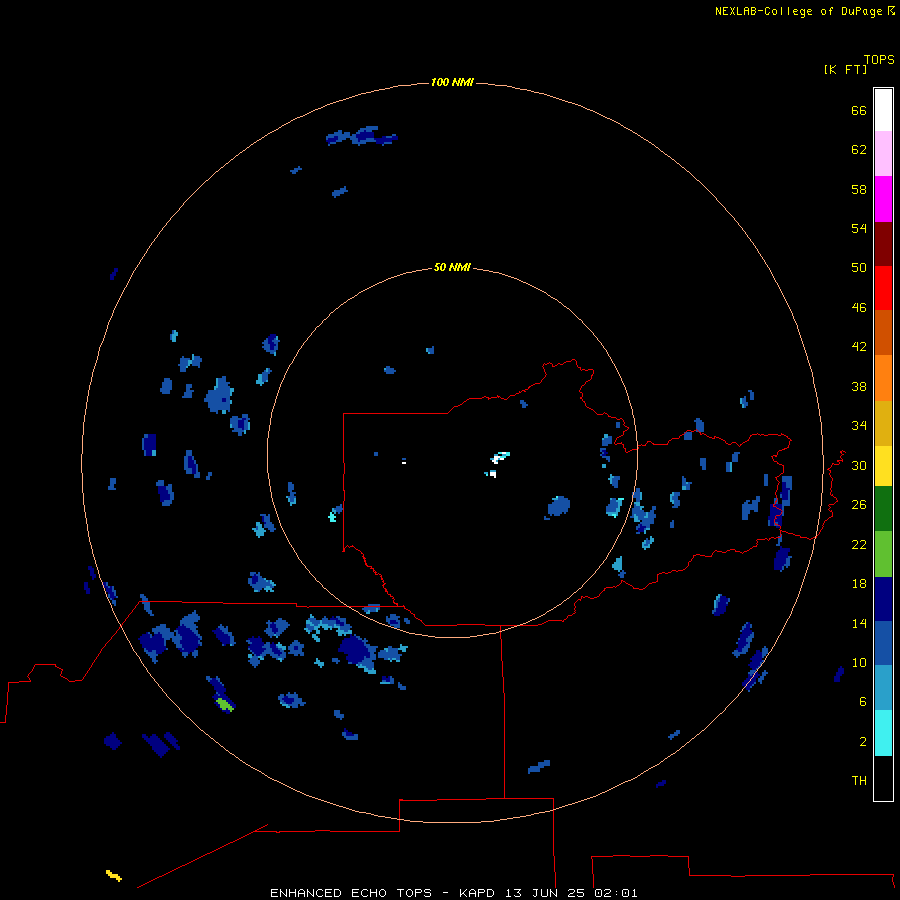The image size is (900, 900).
Task: Click the legend value 58
Action: coord(859,189)
